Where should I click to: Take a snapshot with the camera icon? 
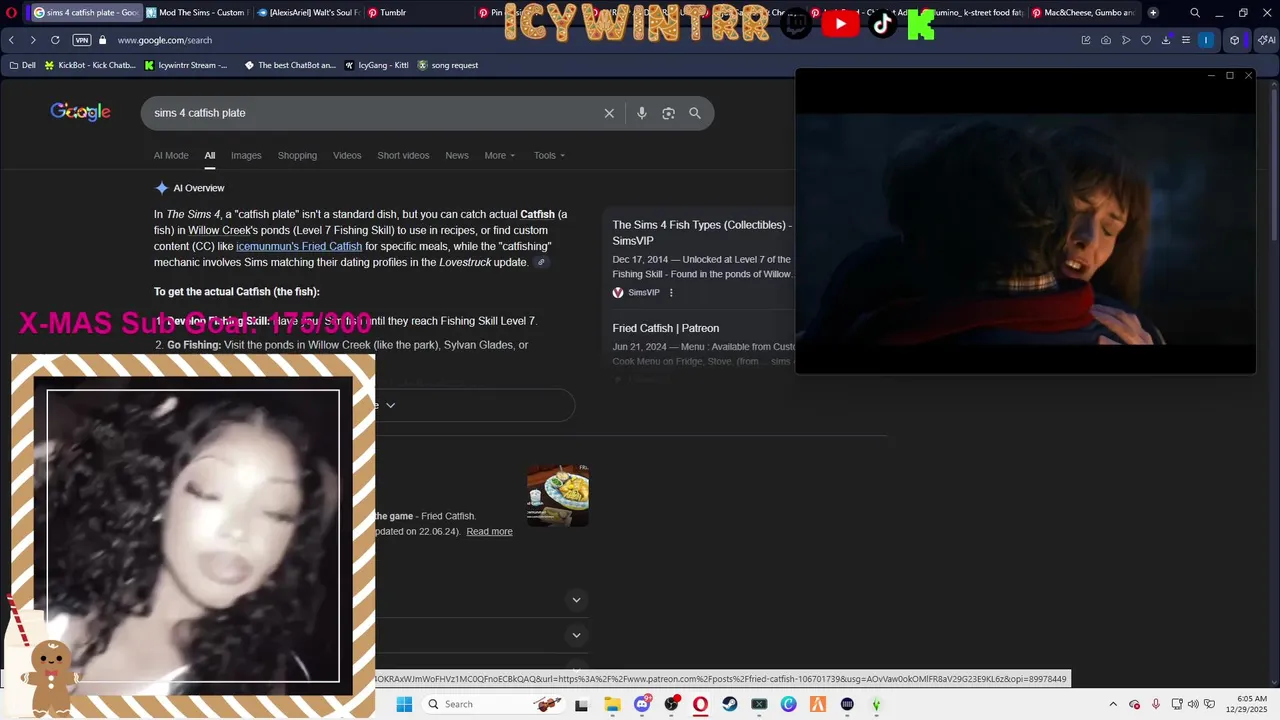[1106, 40]
